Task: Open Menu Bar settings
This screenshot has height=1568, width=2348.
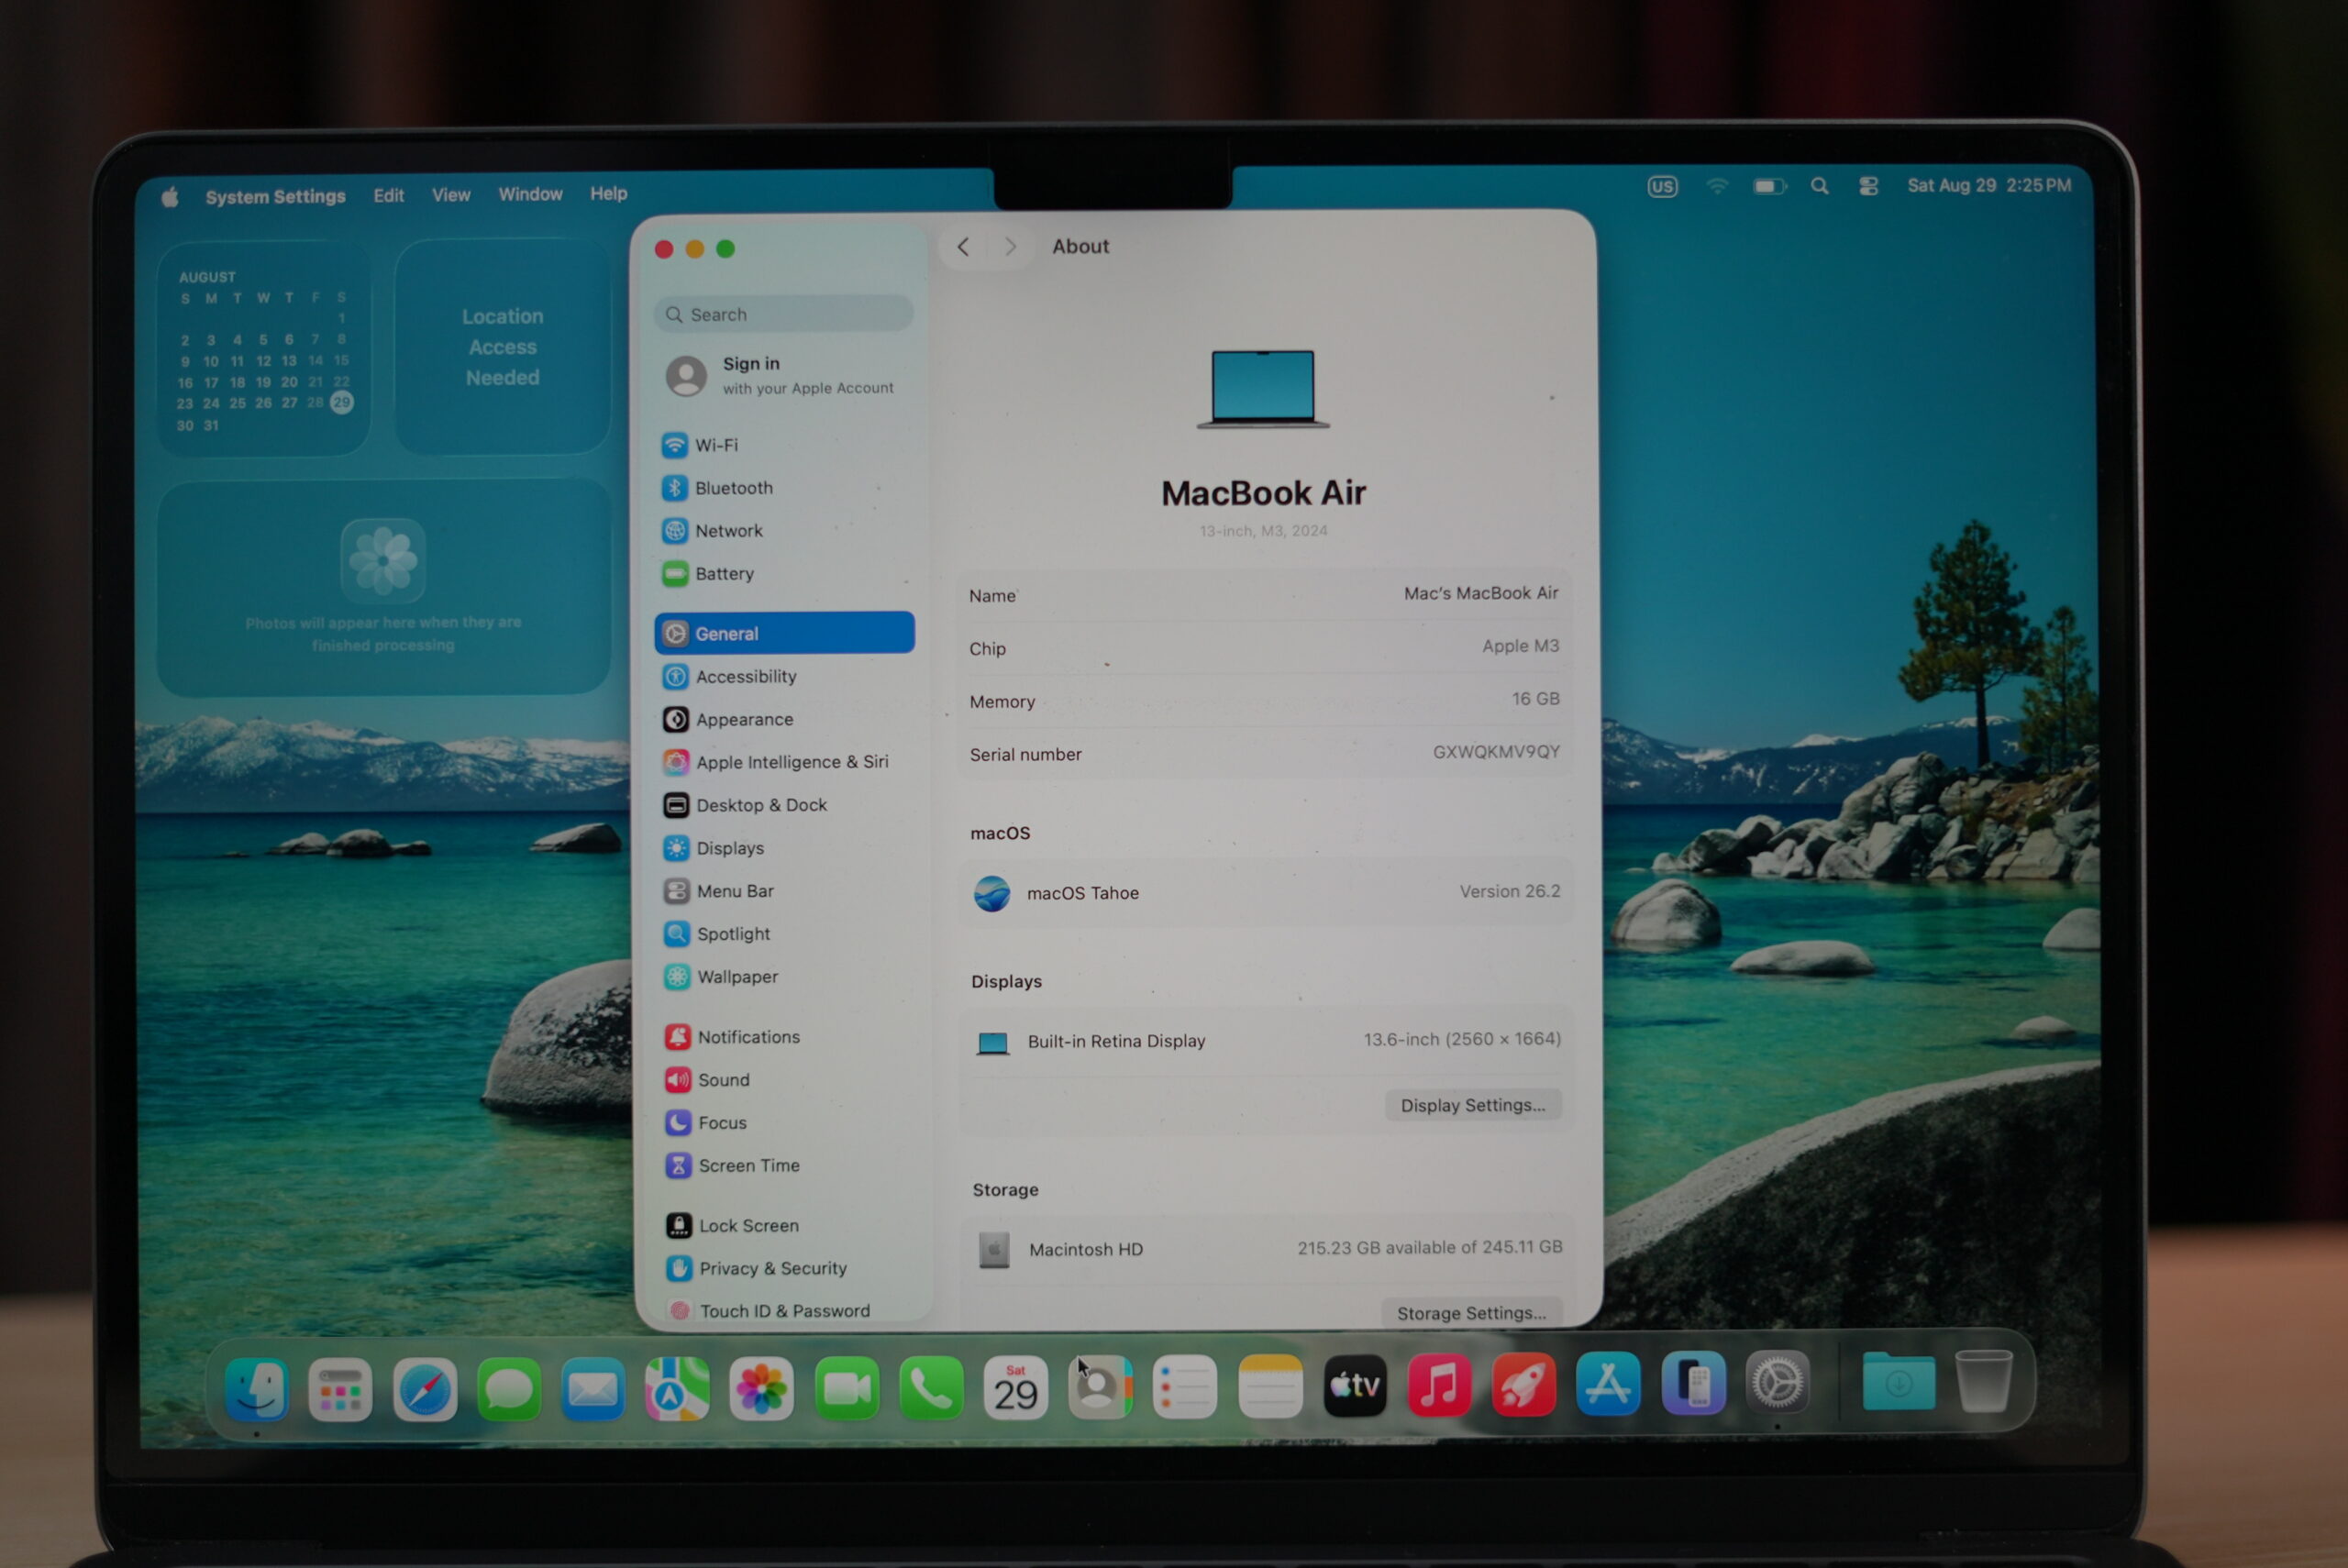Action: click(x=786, y=891)
